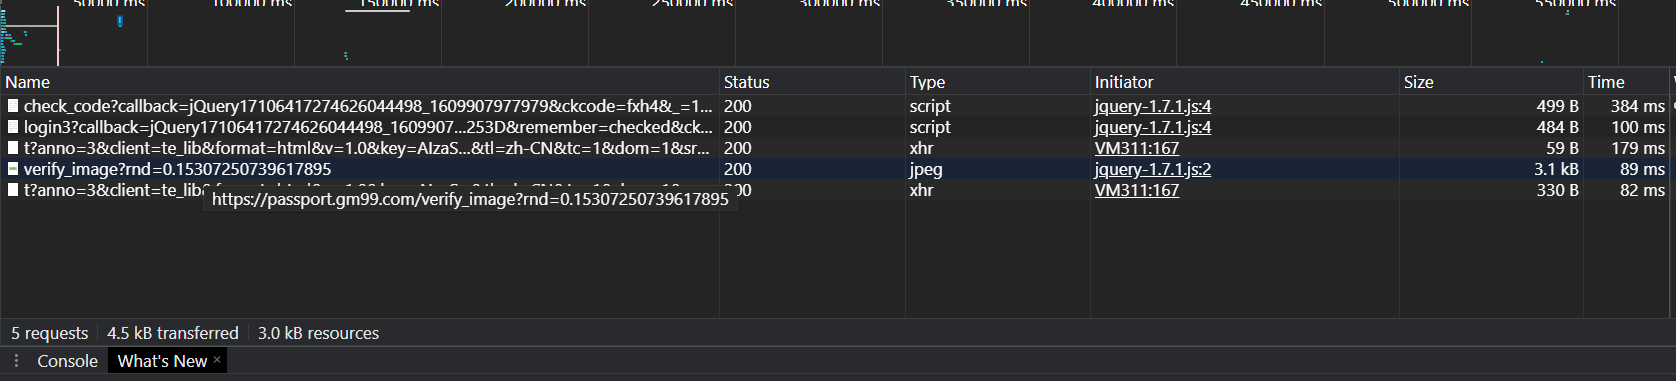This screenshot has width=1676, height=381.
Task: Click the 4.5 kB transferred summary
Action: [x=173, y=333]
